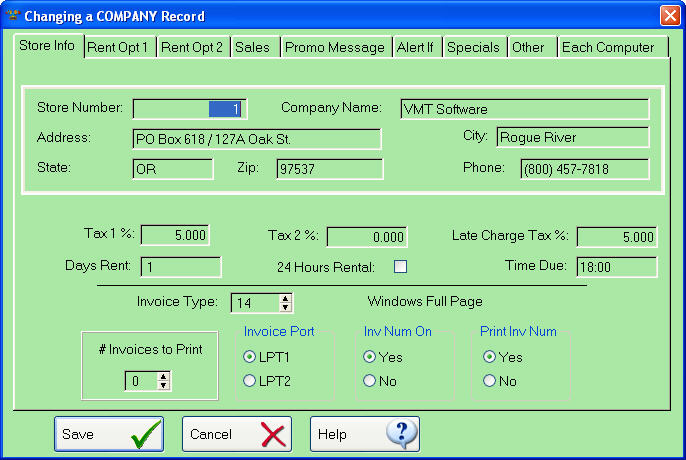Image resolution: width=686 pixels, height=460 pixels.
Task: Increase the Invoice Type spinner value
Action: click(286, 298)
